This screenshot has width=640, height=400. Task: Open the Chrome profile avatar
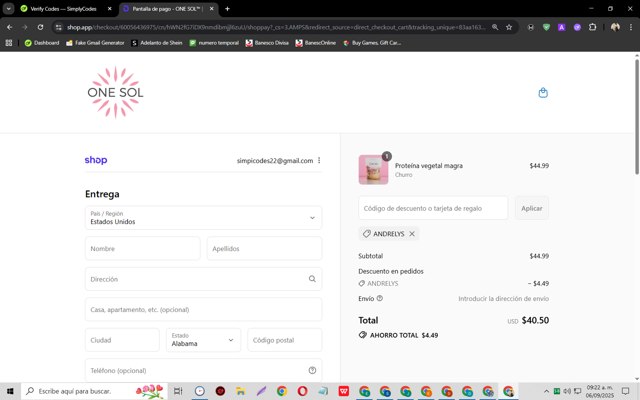pos(615,27)
